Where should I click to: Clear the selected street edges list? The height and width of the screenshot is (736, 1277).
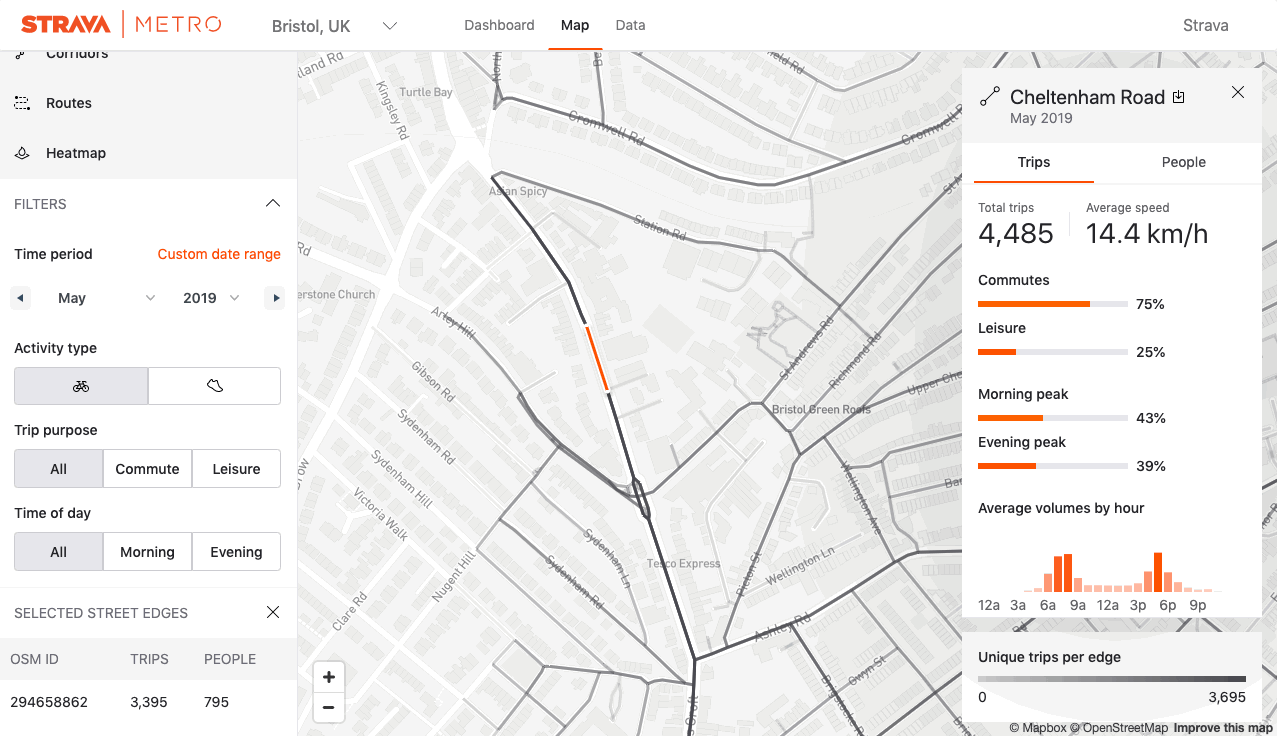[273, 612]
